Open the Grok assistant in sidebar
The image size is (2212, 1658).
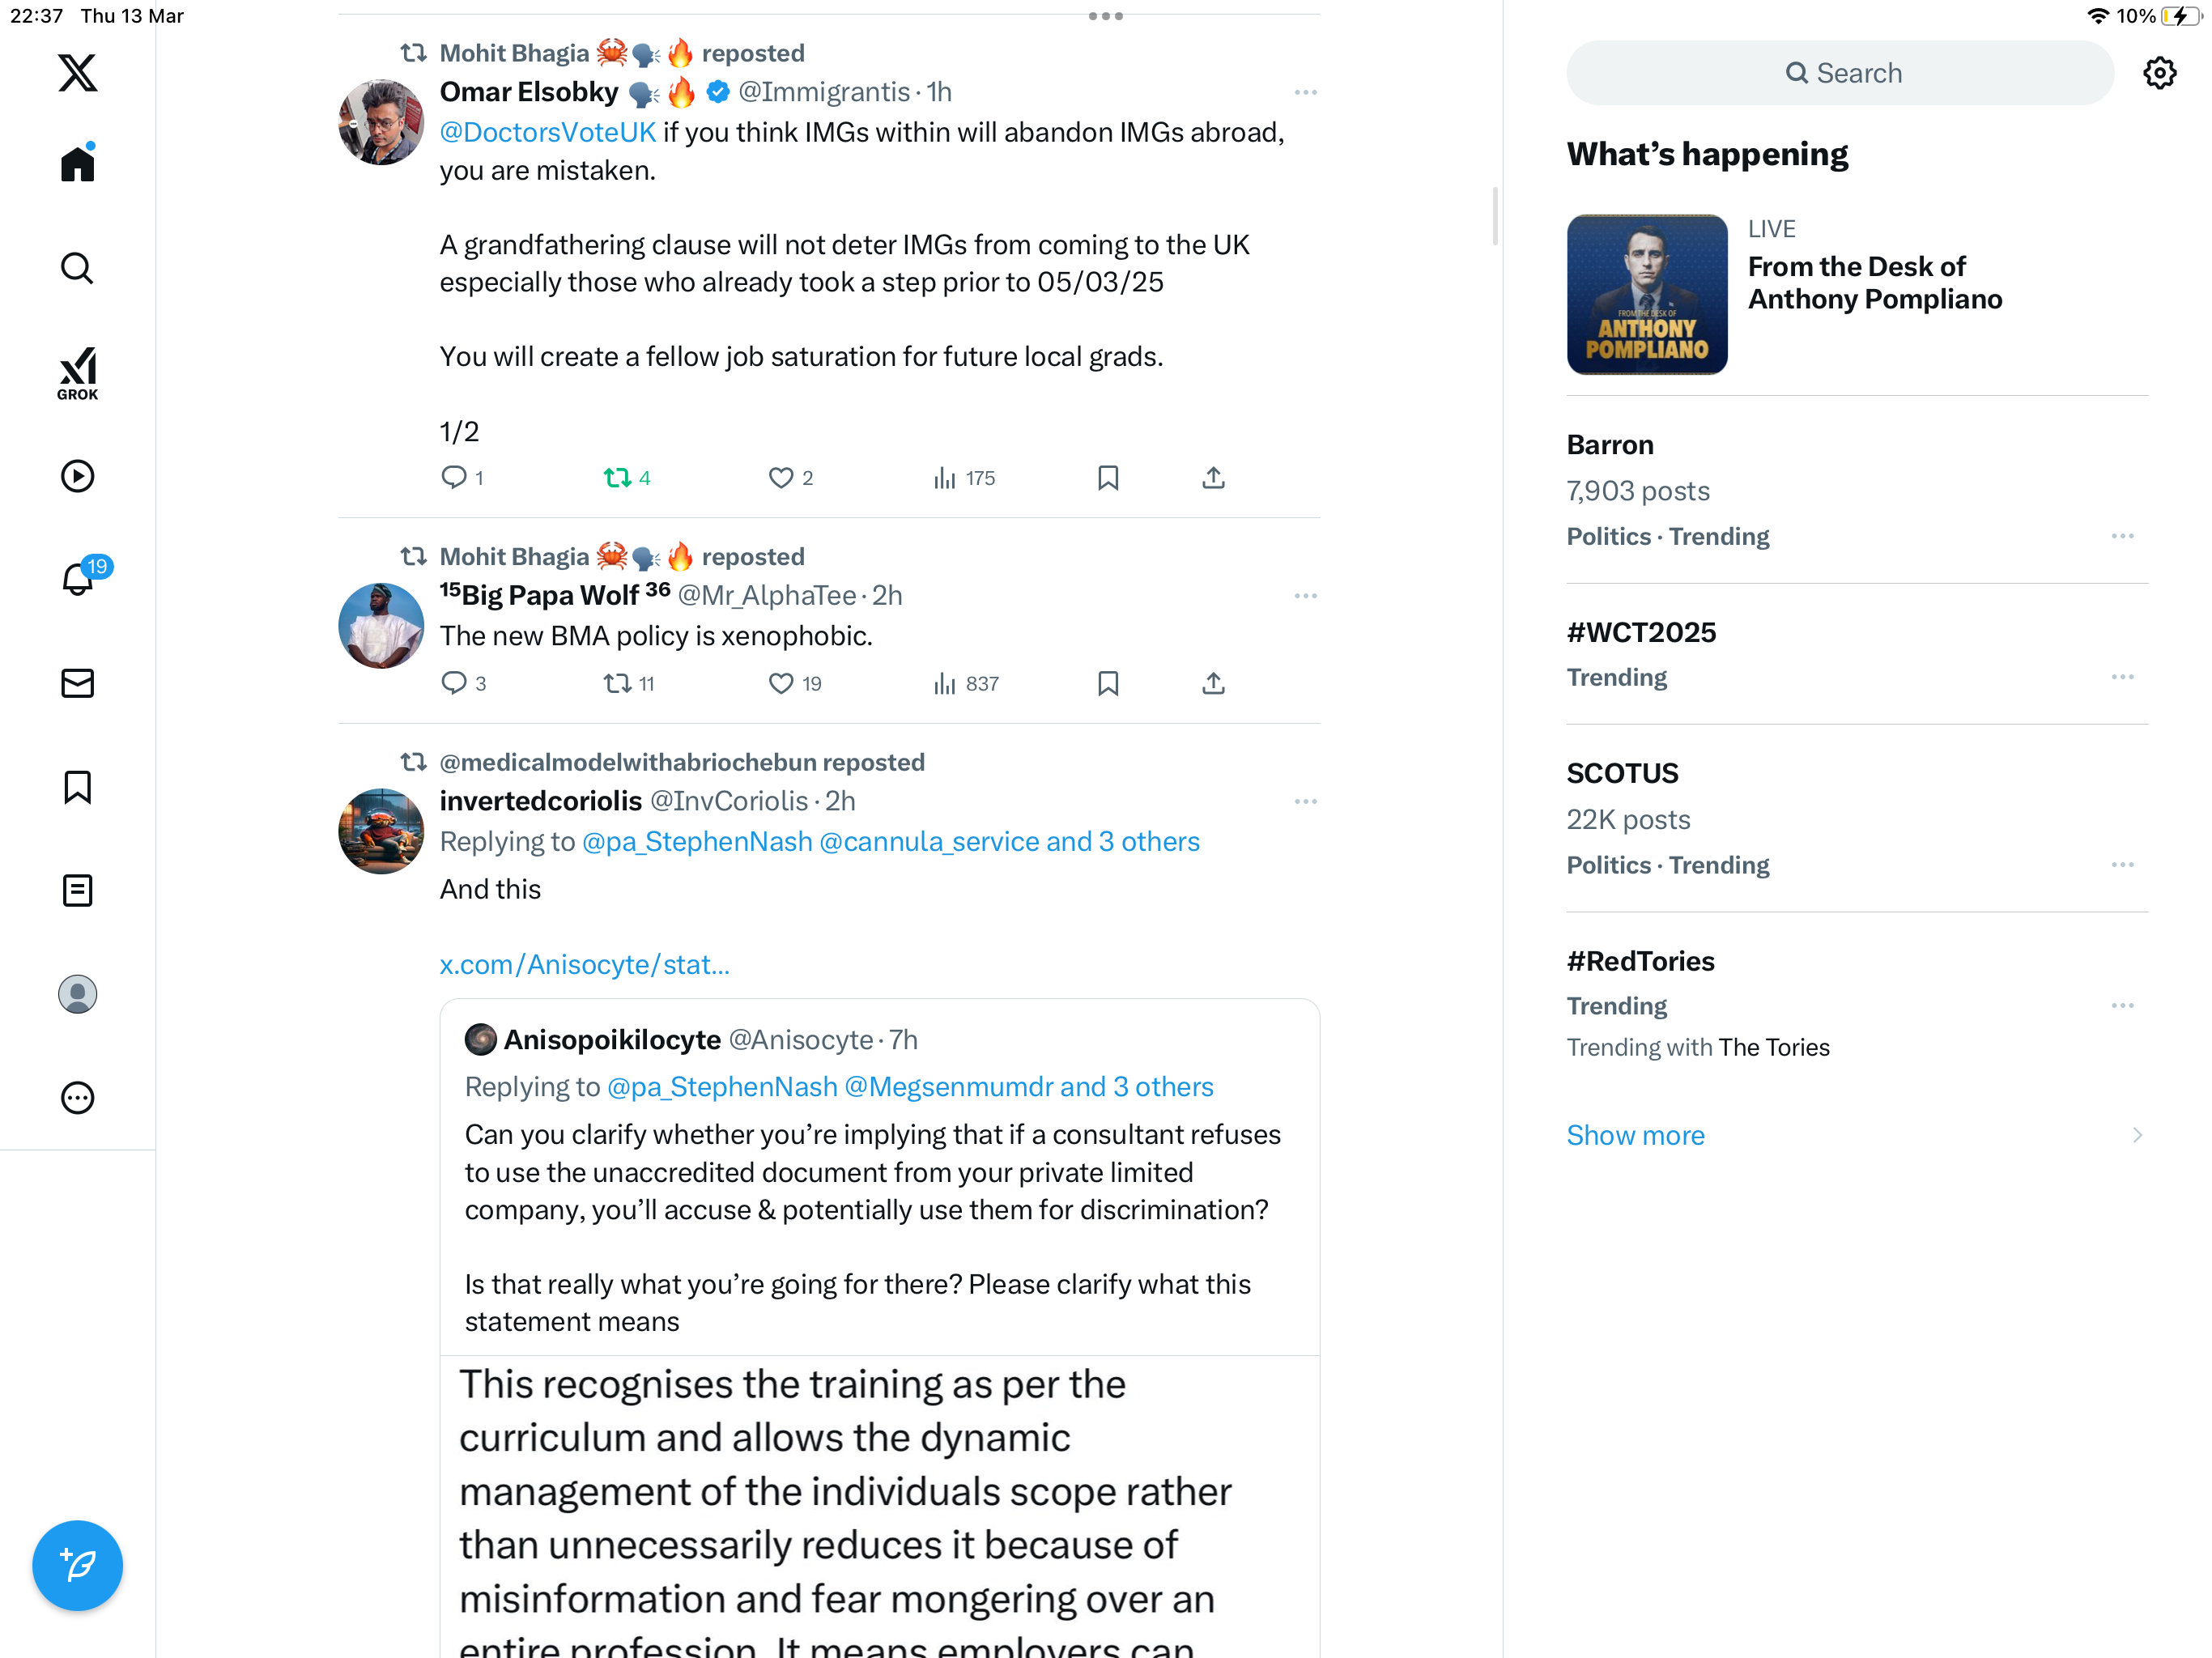77,373
